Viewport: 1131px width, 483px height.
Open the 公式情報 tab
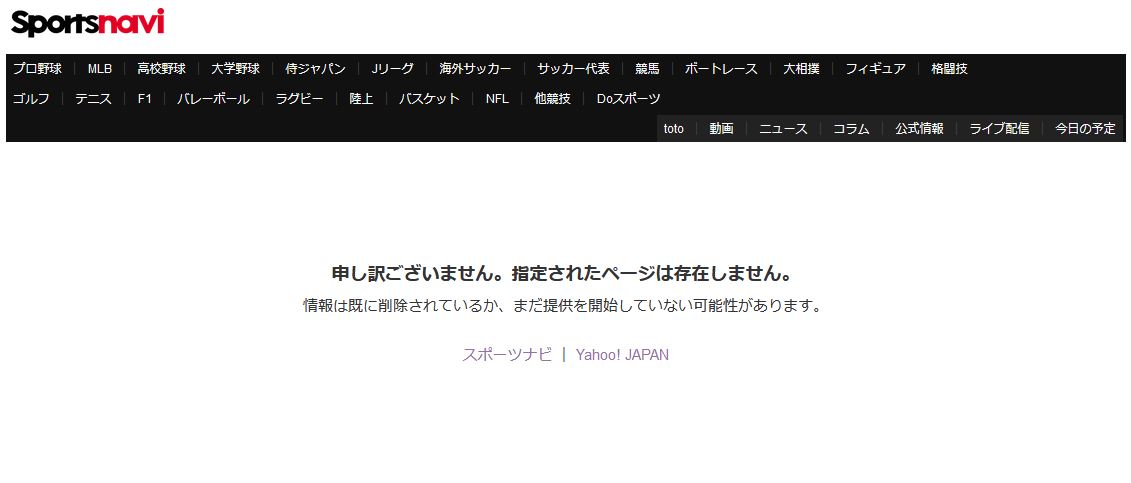pyautogui.click(x=919, y=129)
